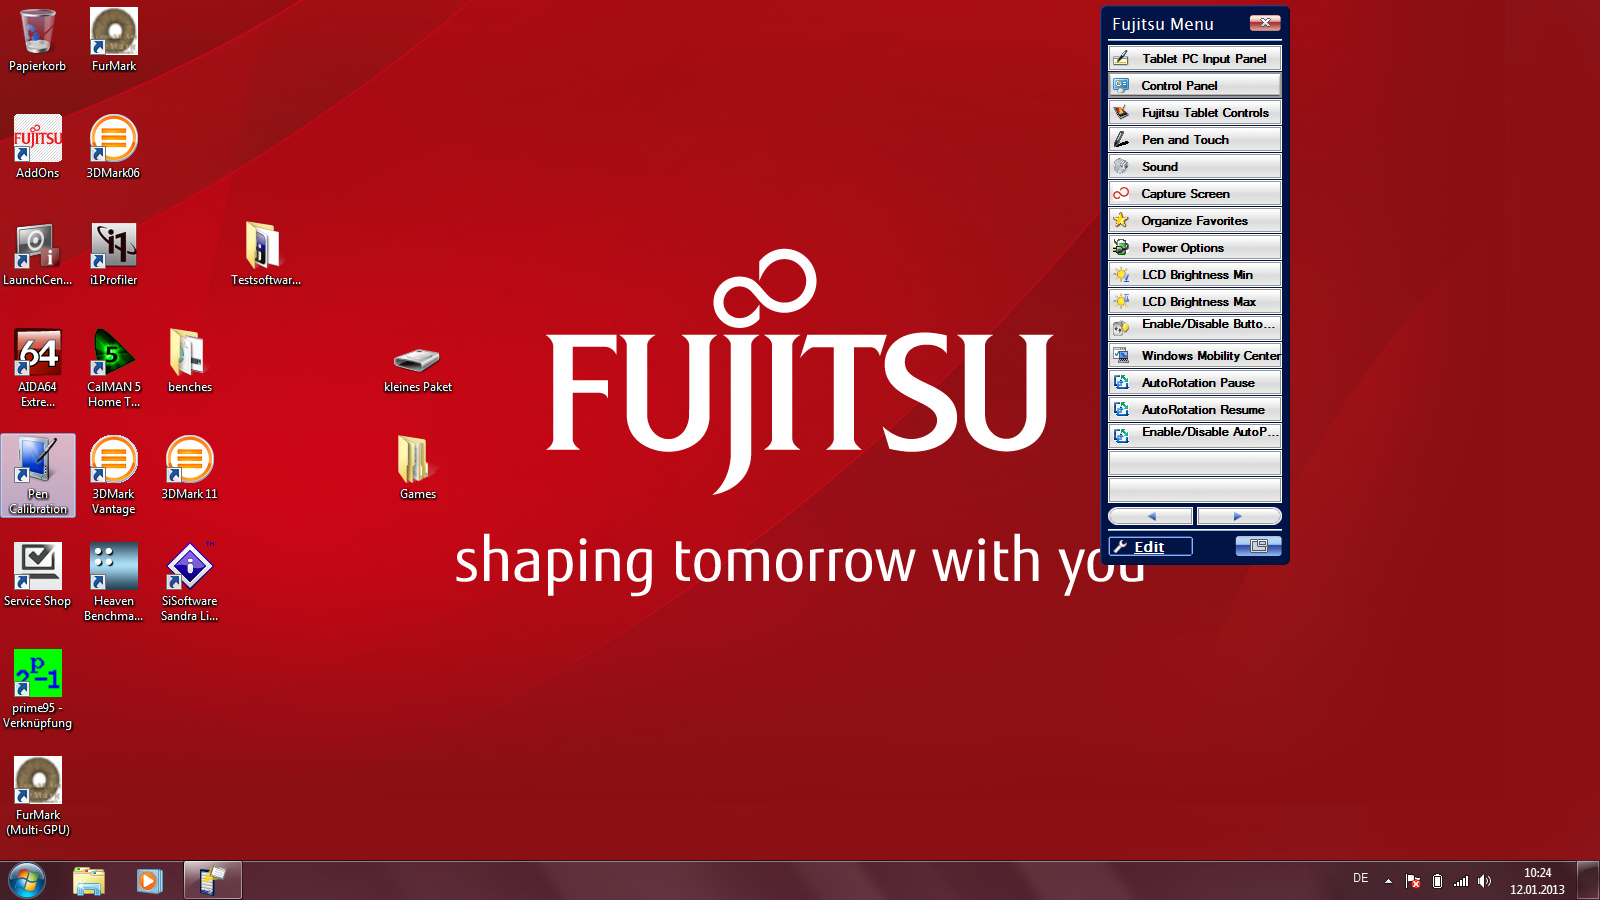Open Windows Explorer from the taskbar
The image size is (1600, 900).
tap(89, 881)
